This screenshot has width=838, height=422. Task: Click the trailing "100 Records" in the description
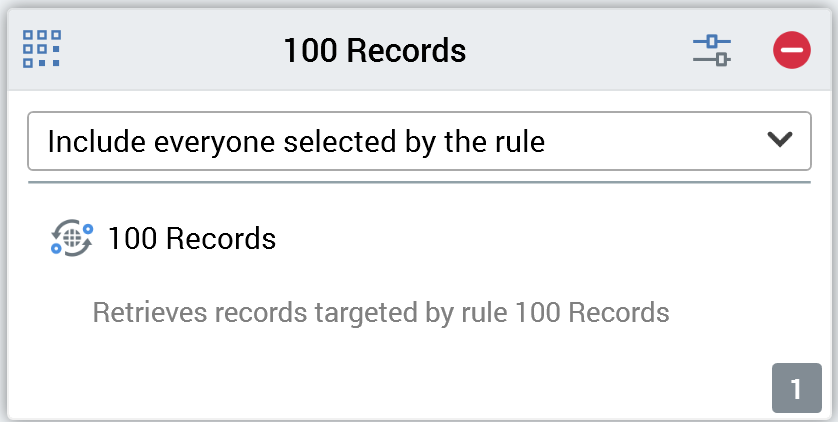click(x=592, y=312)
